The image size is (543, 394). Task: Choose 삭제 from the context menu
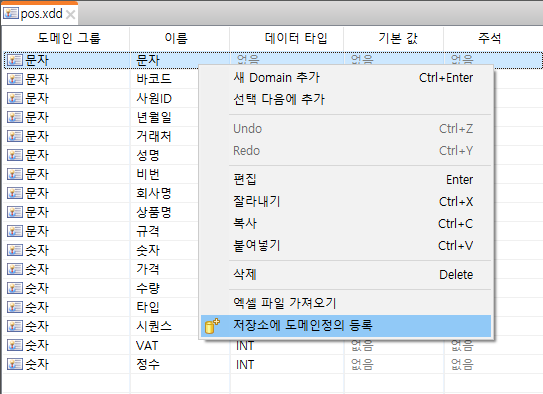pos(346,275)
